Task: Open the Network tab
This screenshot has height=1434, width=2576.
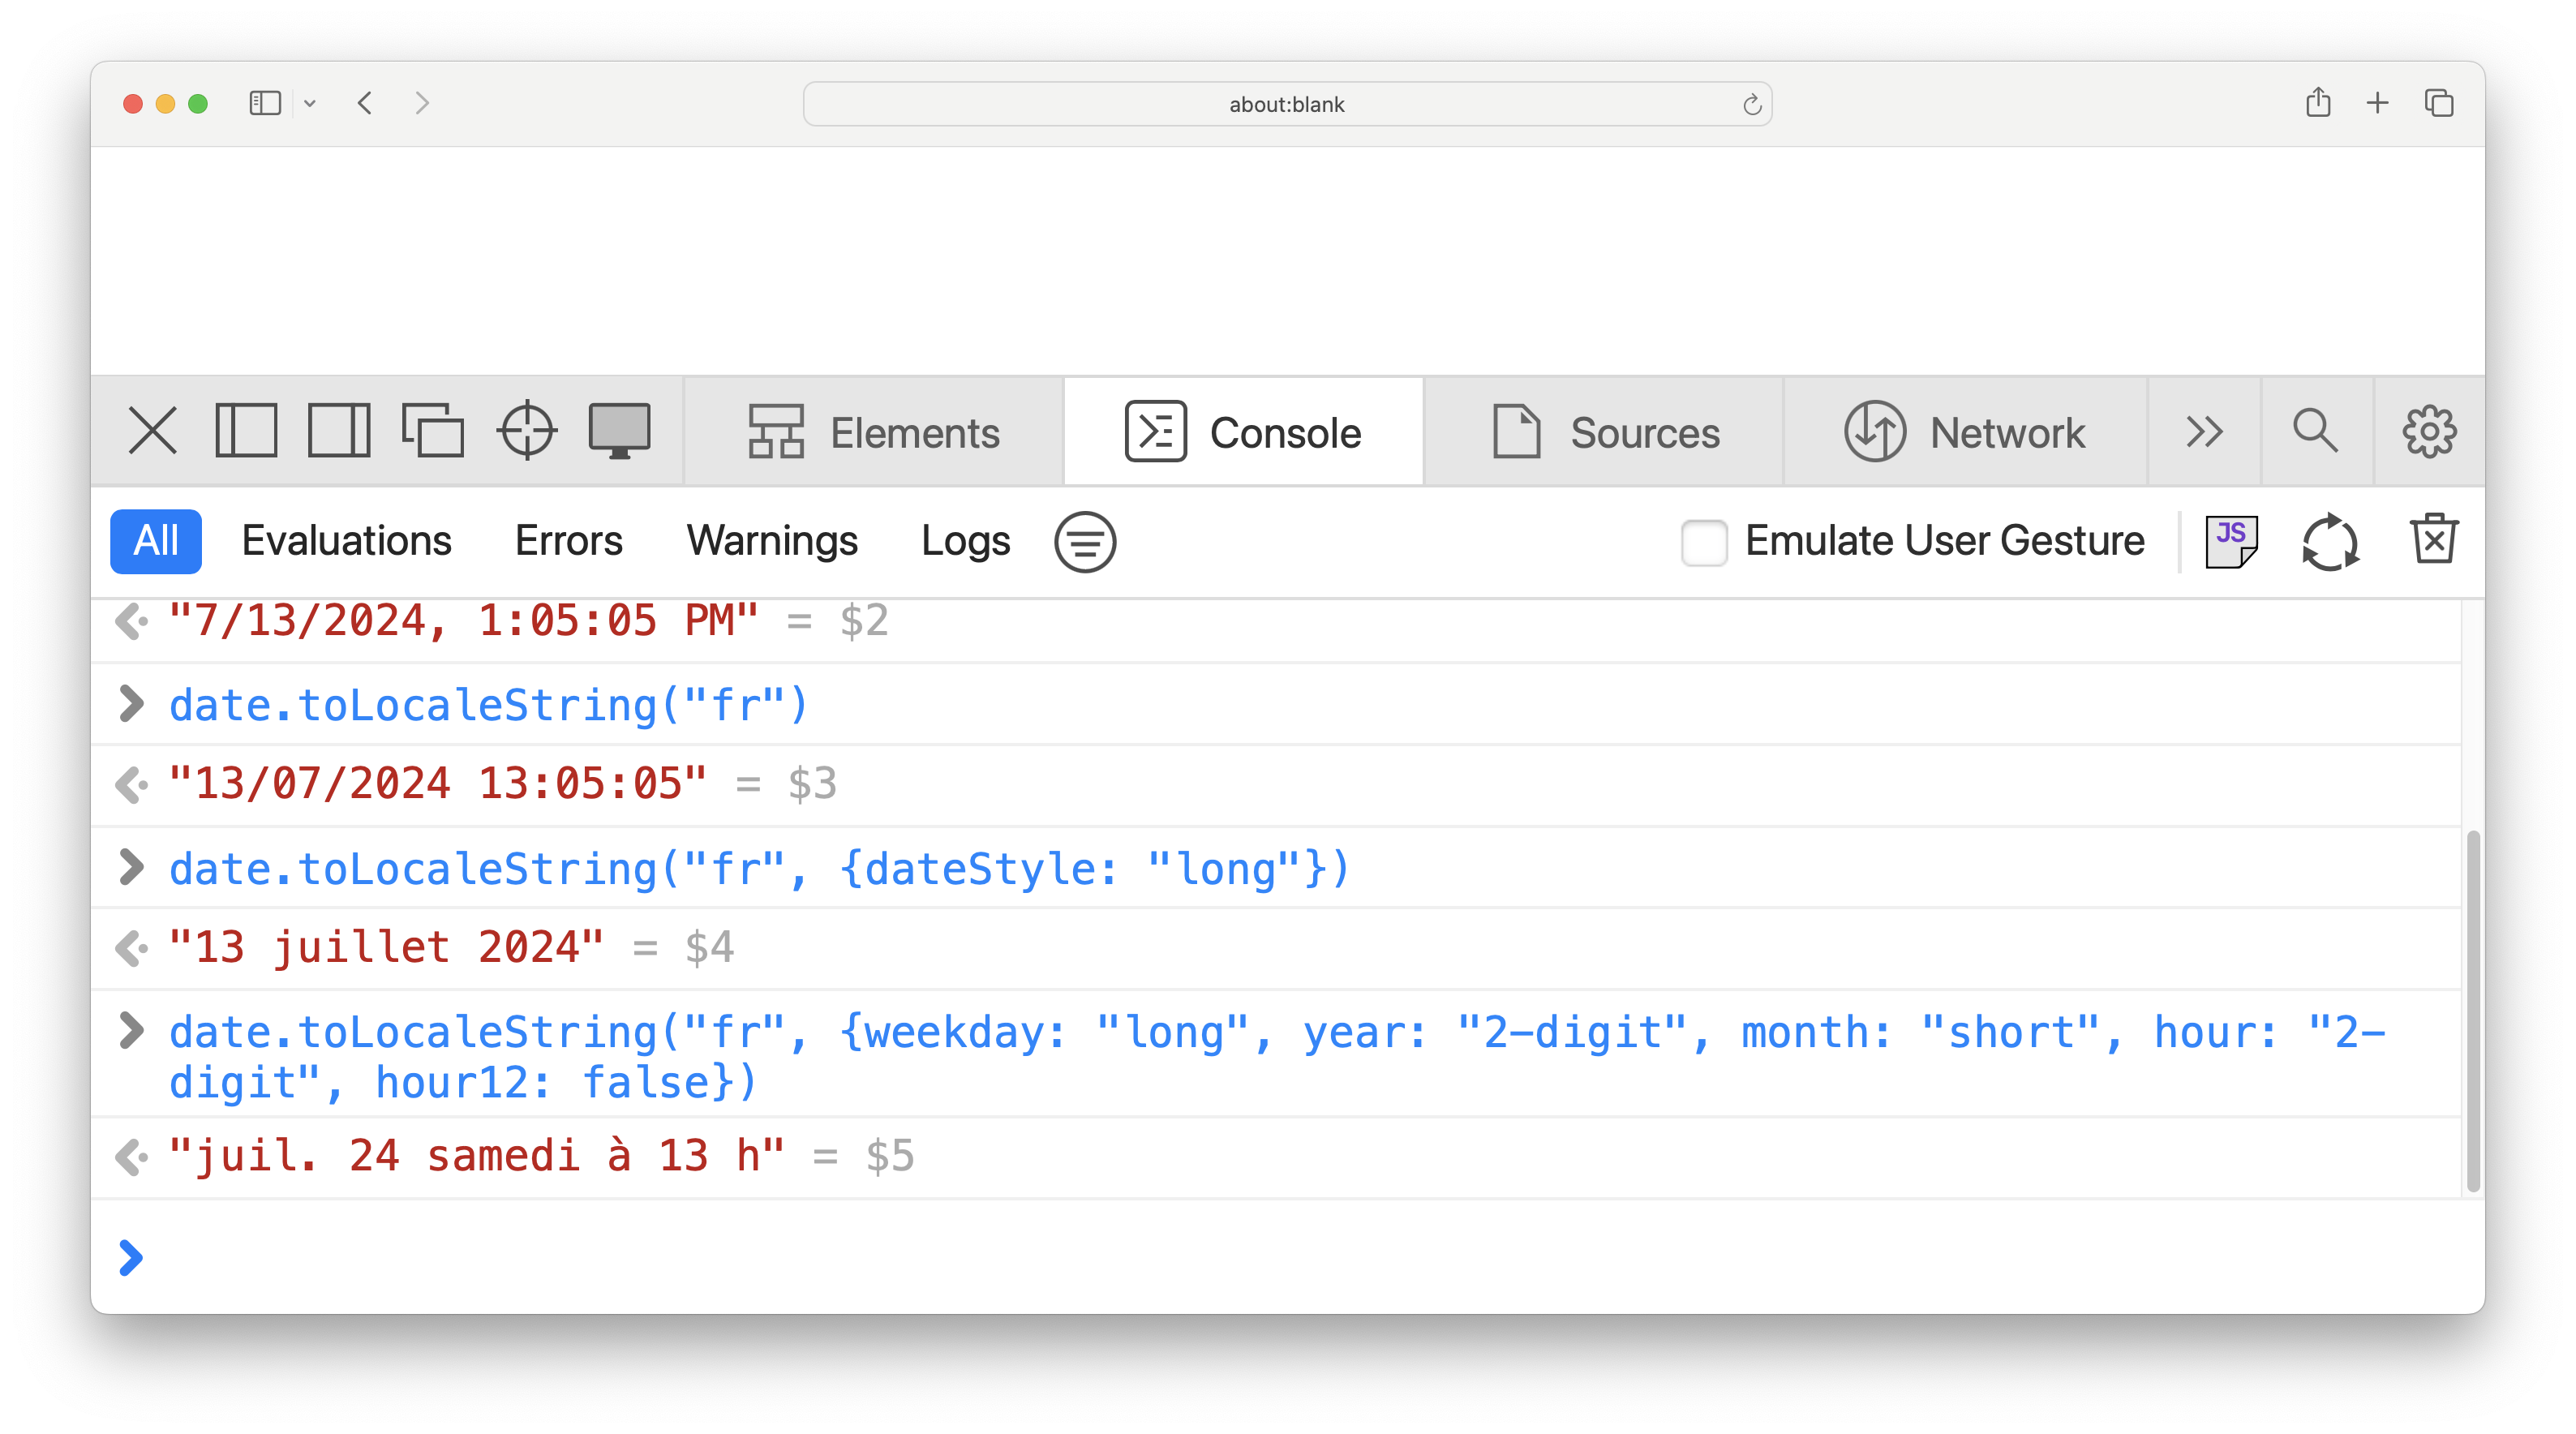Action: pos(1965,433)
